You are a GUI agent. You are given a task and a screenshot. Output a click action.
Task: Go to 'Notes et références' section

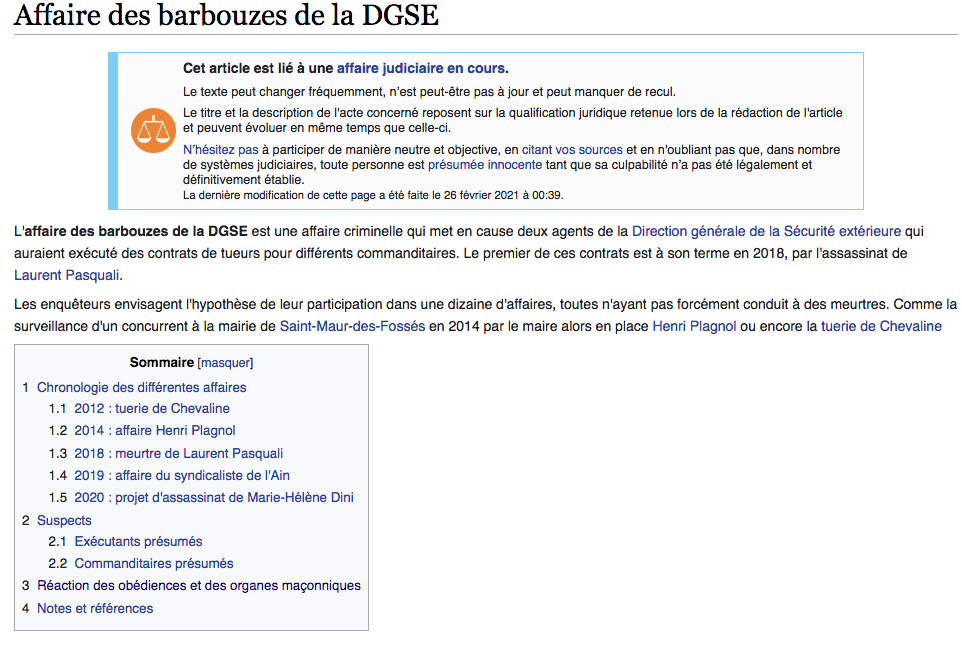[x=95, y=608]
